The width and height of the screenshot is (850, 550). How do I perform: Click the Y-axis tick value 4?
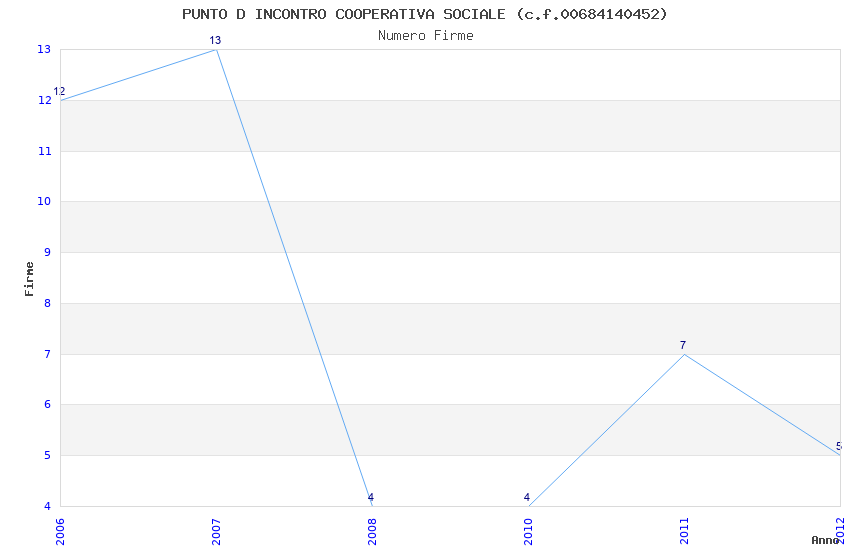point(48,506)
